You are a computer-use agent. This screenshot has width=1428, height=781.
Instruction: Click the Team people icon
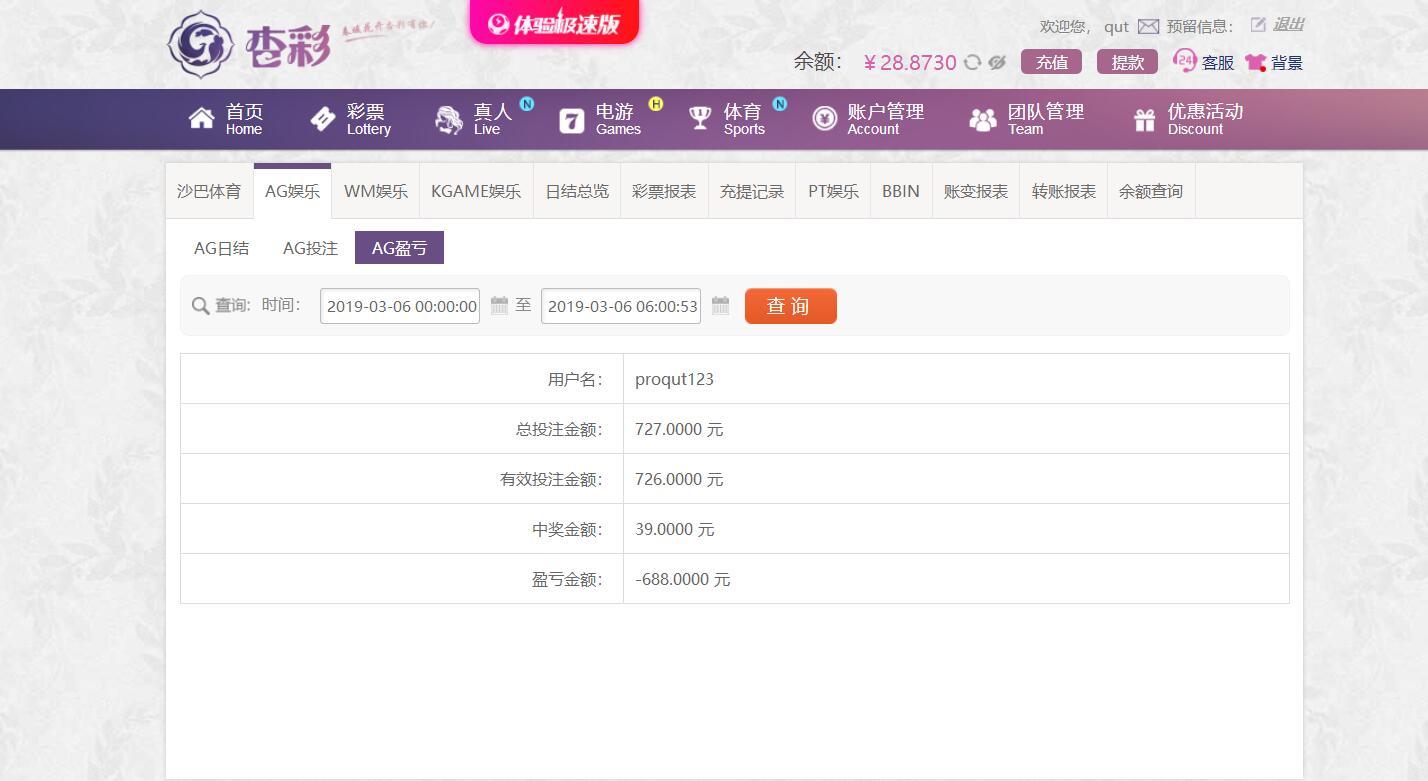click(983, 120)
